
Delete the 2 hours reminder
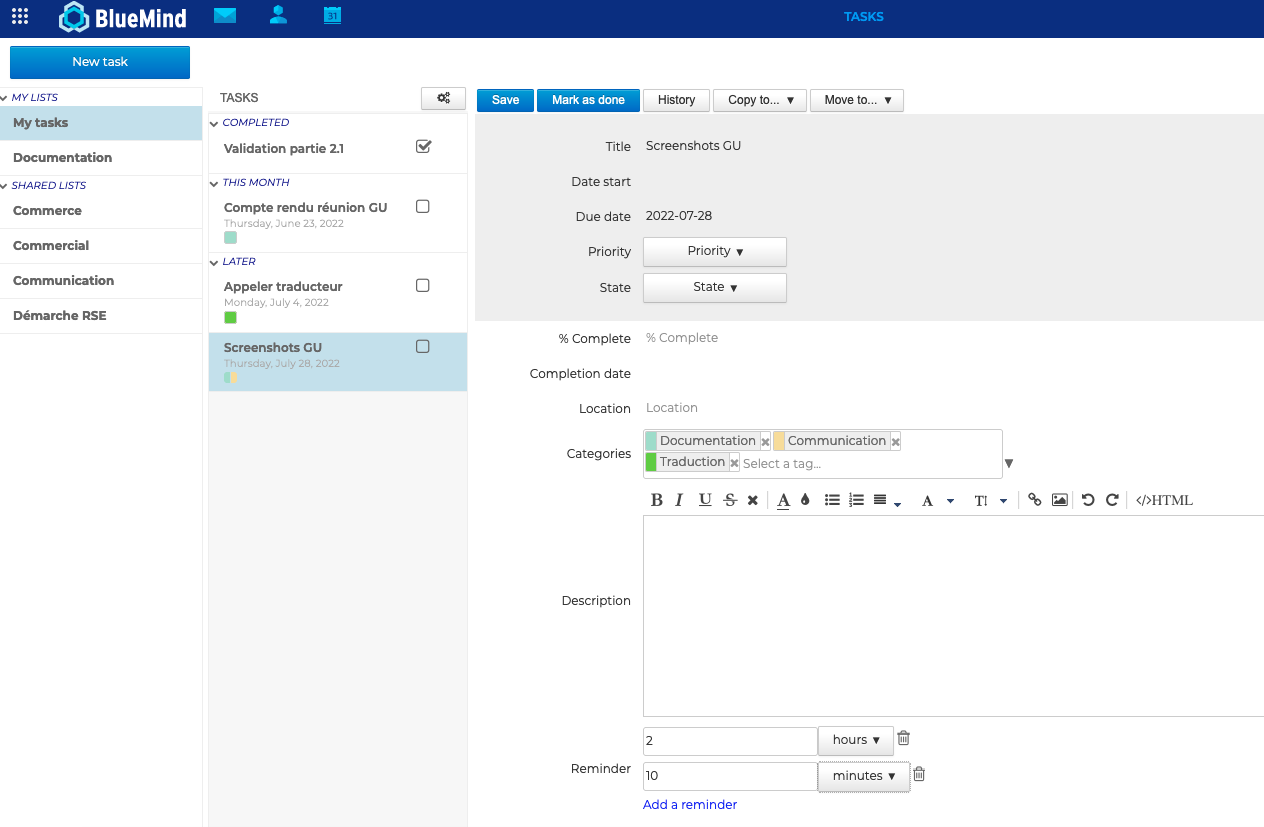point(904,738)
